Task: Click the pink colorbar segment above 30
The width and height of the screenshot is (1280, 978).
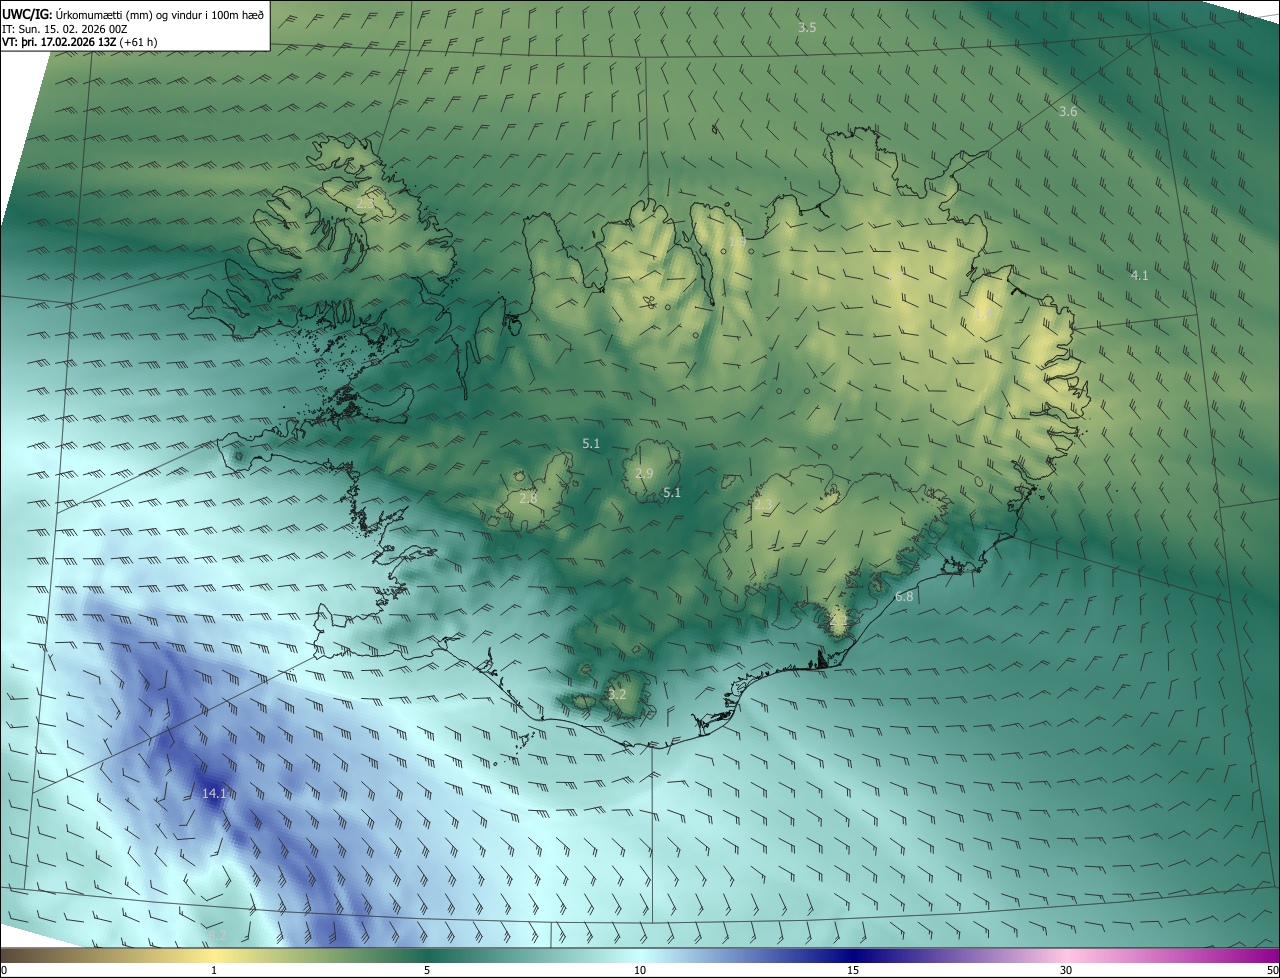Action: click(1066, 955)
